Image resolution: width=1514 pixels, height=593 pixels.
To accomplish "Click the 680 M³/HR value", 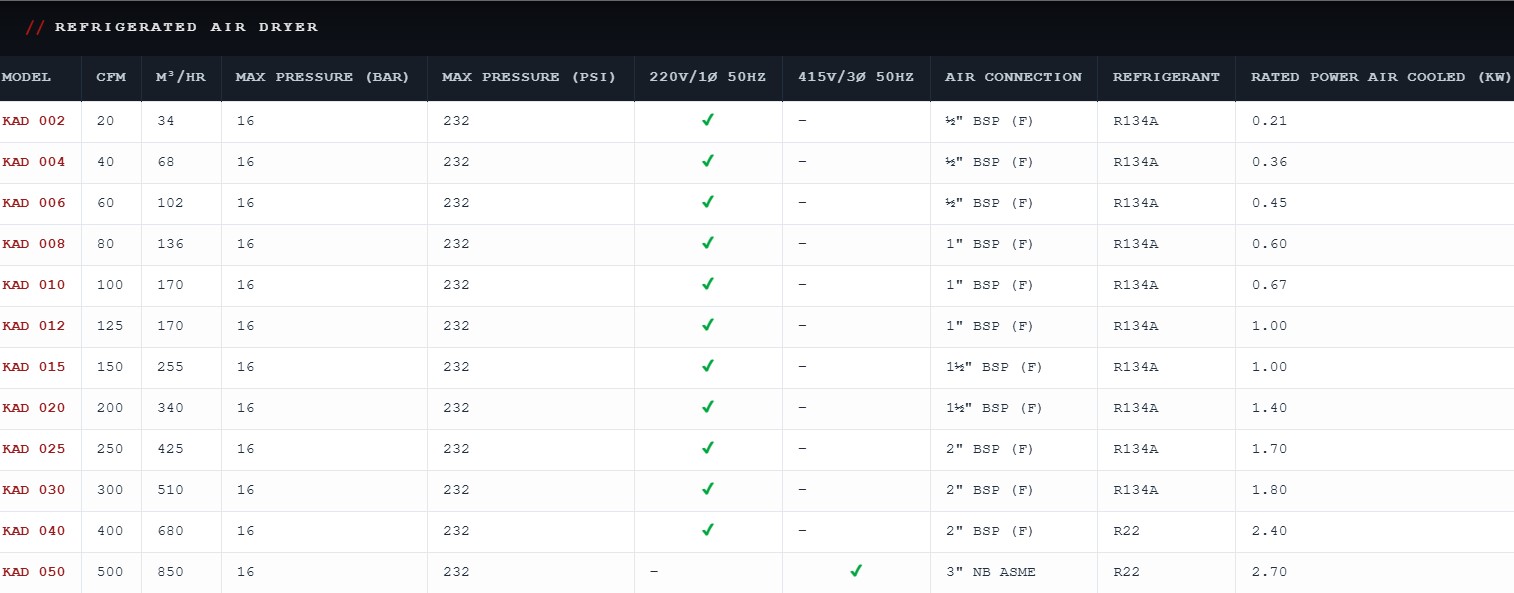I will [x=170, y=531].
